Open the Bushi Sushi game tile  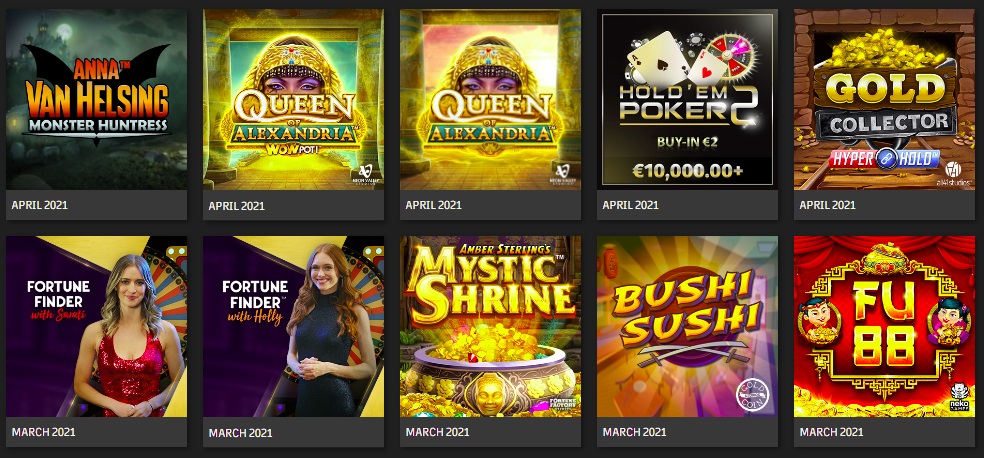click(x=687, y=326)
